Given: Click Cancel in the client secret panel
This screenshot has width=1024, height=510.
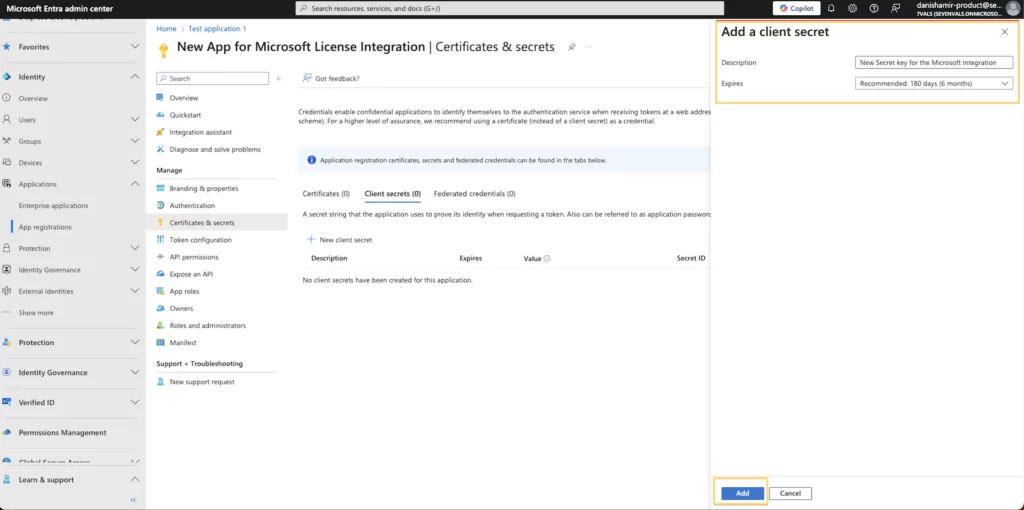Looking at the screenshot, I should click(x=790, y=493).
